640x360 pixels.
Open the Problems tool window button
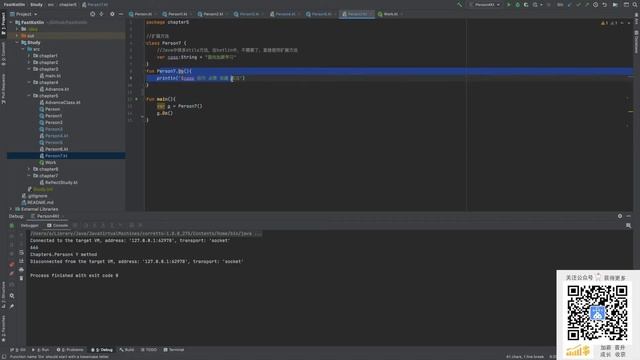70,350
